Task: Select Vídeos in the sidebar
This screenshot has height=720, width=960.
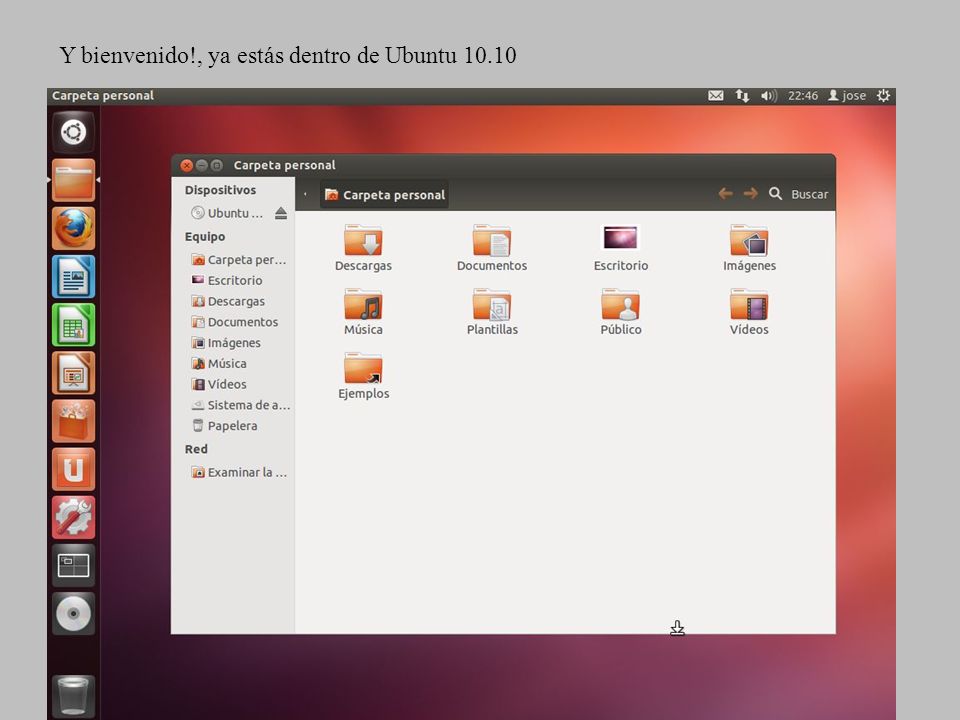Action: pyautogui.click(x=219, y=384)
